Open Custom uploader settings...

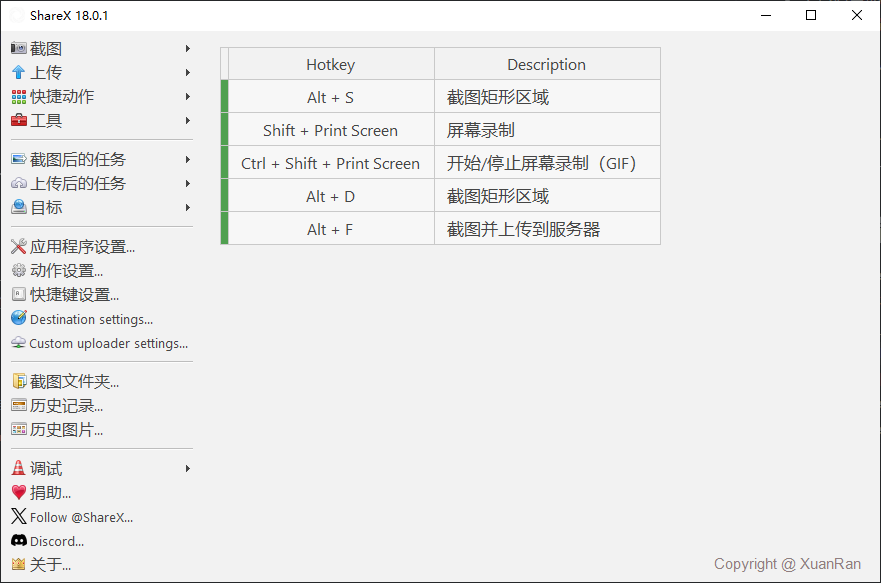108,343
